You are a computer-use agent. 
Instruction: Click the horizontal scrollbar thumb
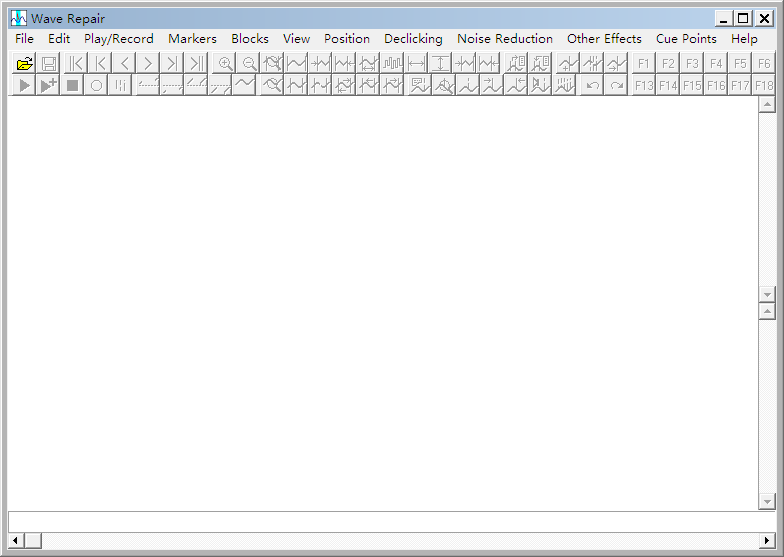[x=33, y=540]
